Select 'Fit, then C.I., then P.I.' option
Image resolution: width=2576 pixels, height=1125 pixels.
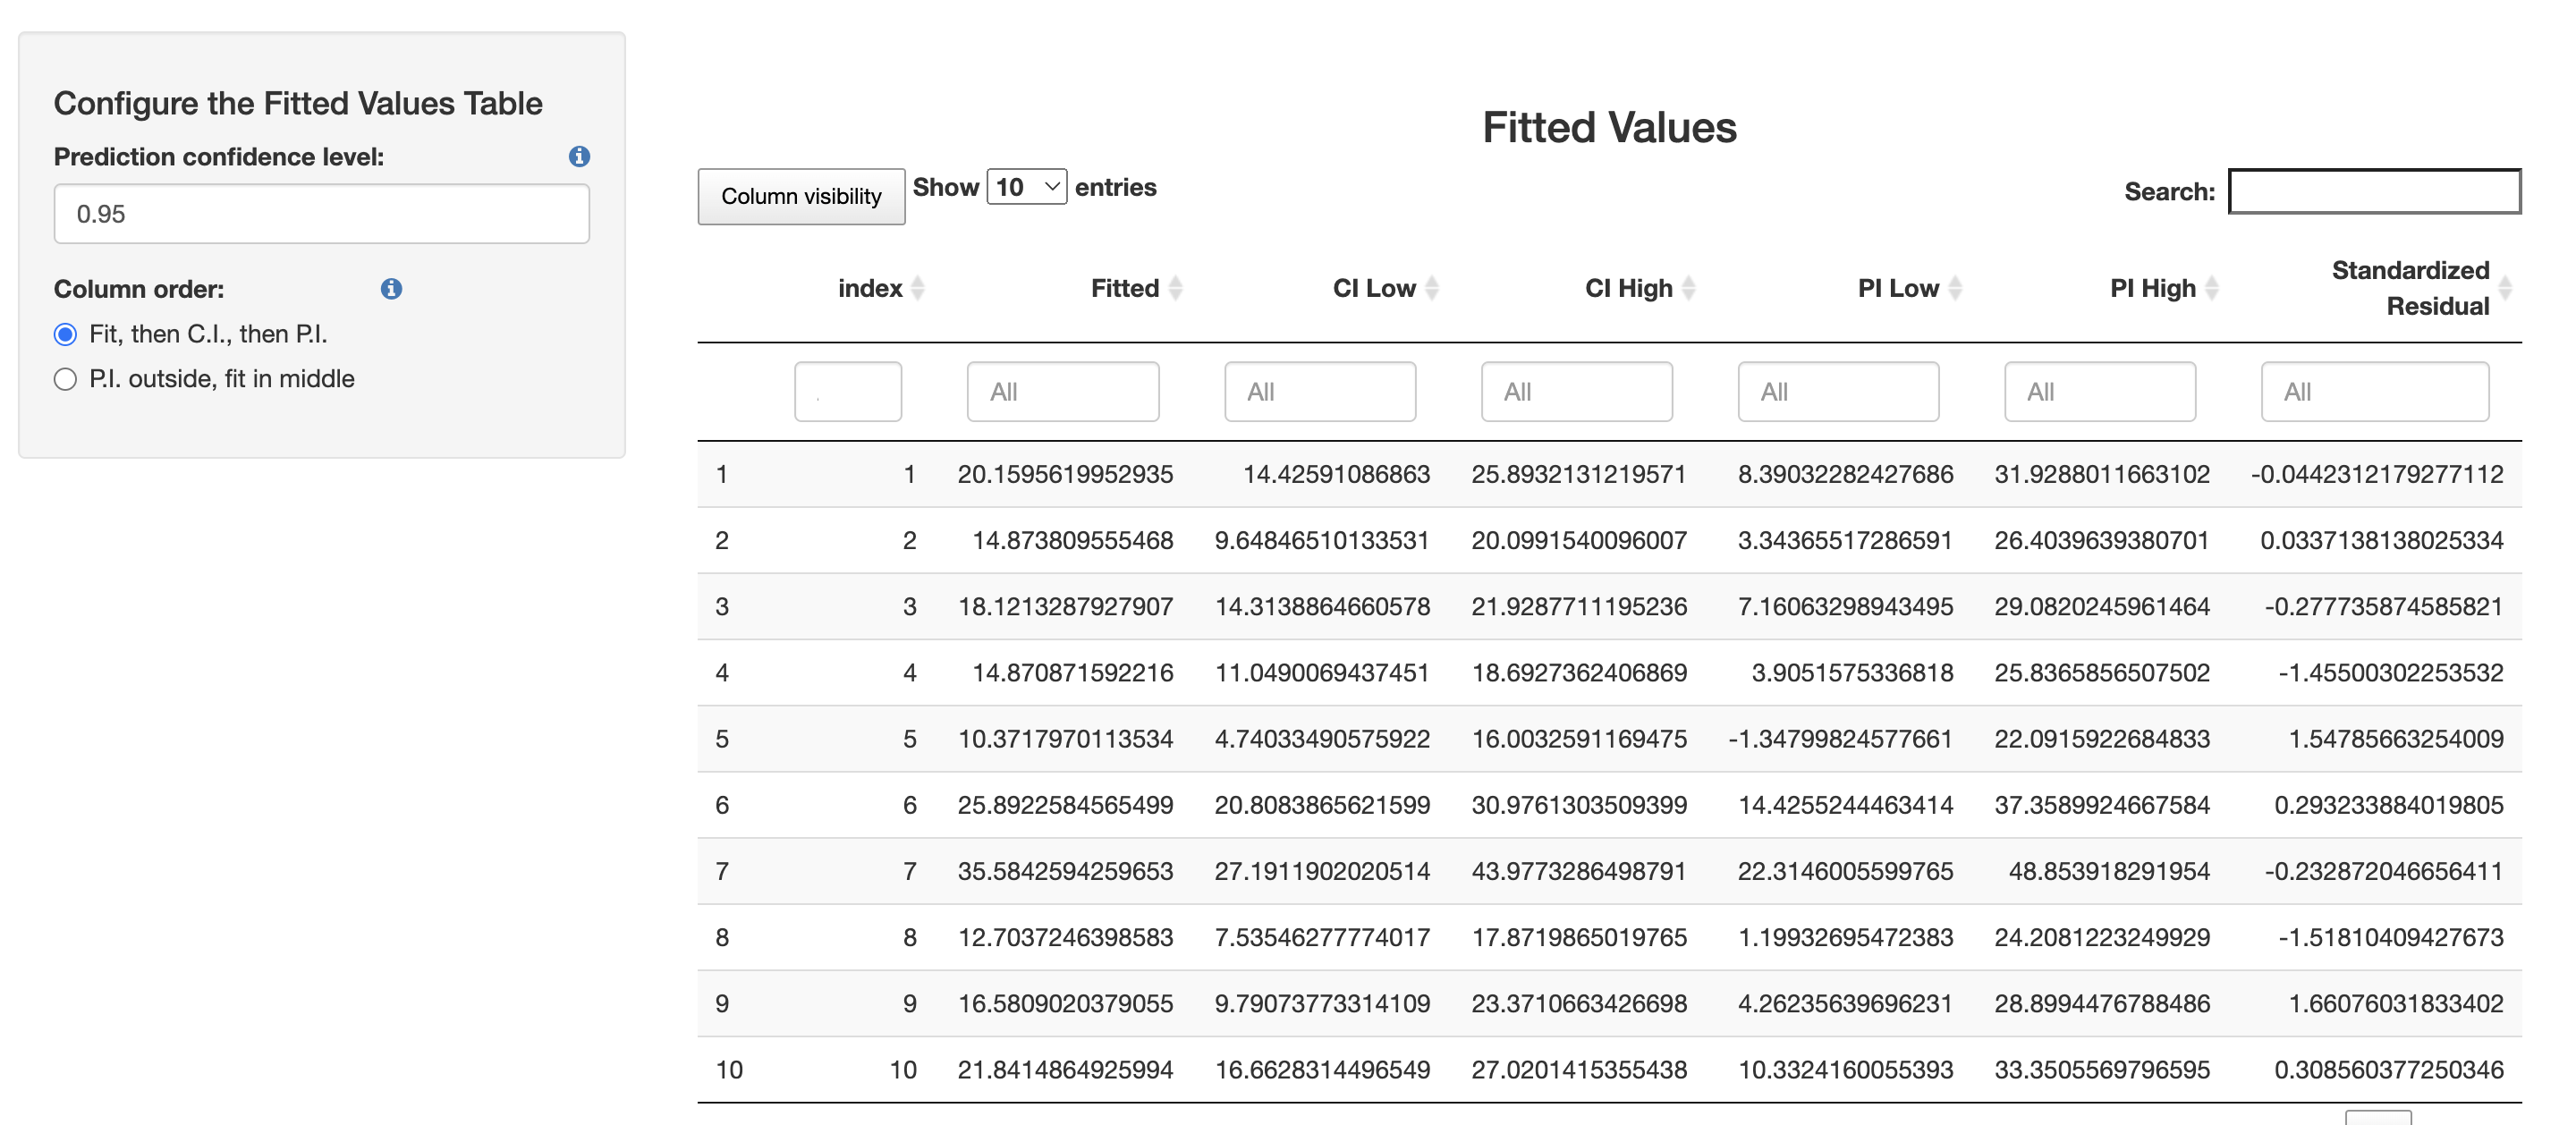66,334
